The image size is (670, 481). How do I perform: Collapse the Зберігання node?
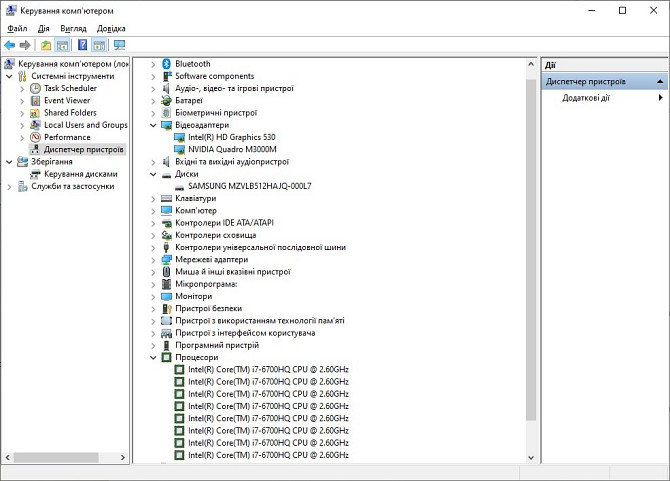[x=9, y=162]
